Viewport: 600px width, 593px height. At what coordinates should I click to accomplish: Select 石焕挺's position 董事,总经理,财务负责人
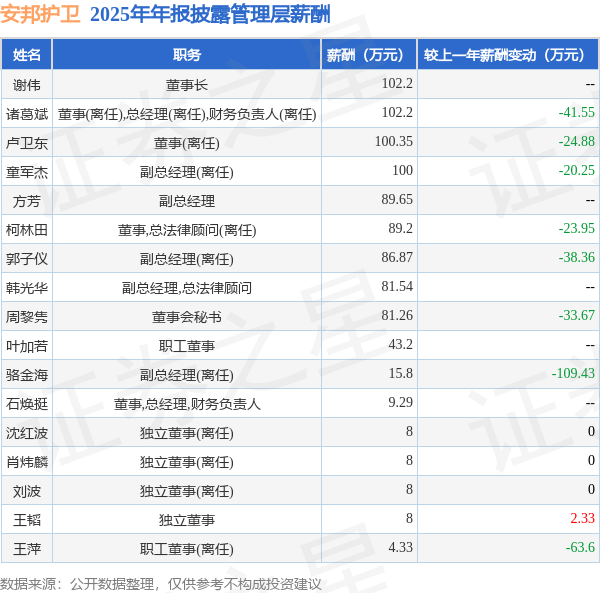tap(186, 403)
